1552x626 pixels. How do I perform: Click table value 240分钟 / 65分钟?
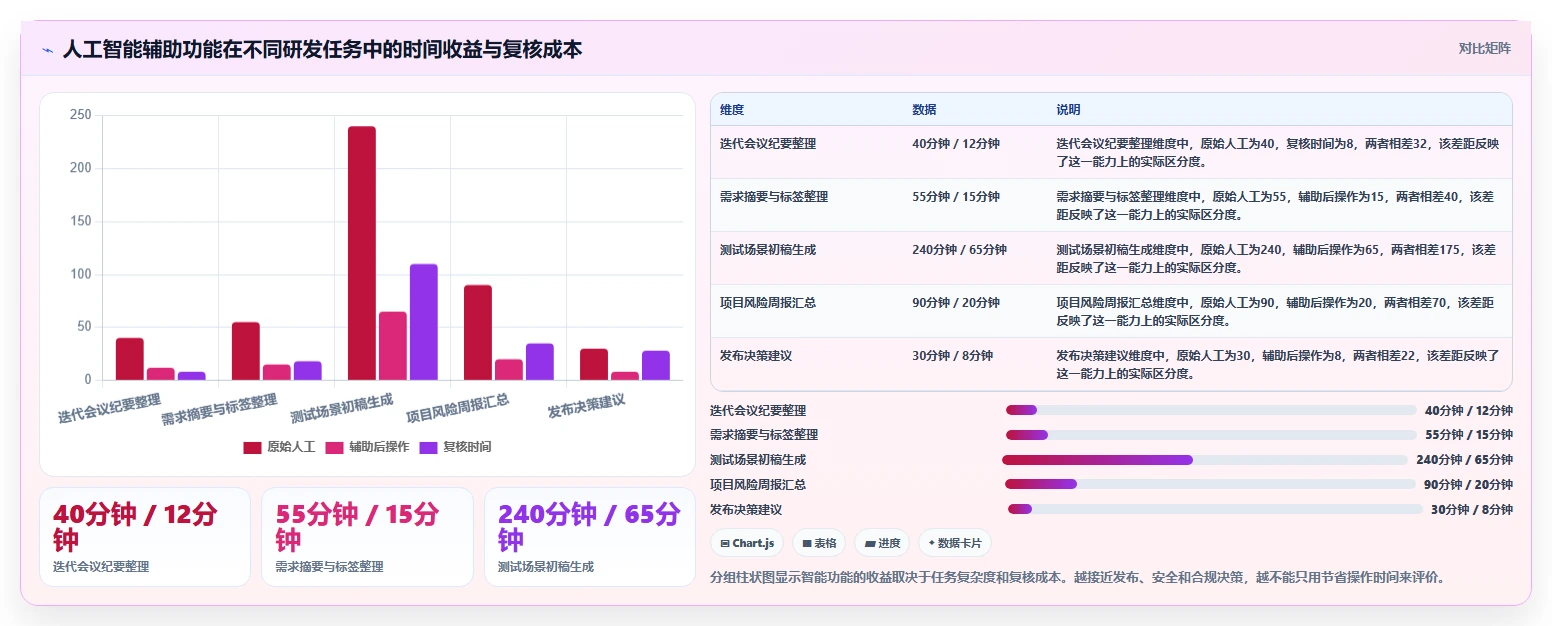[x=959, y=250]
